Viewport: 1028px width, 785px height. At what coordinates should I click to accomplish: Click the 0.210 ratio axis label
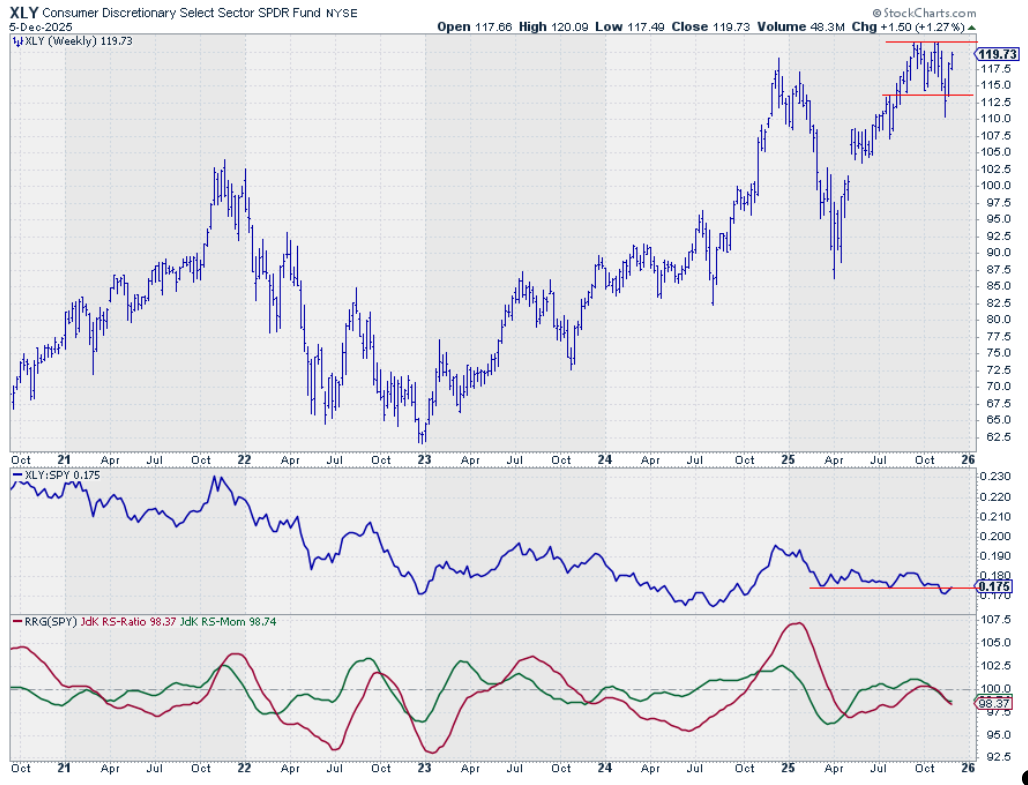point(995,517)
